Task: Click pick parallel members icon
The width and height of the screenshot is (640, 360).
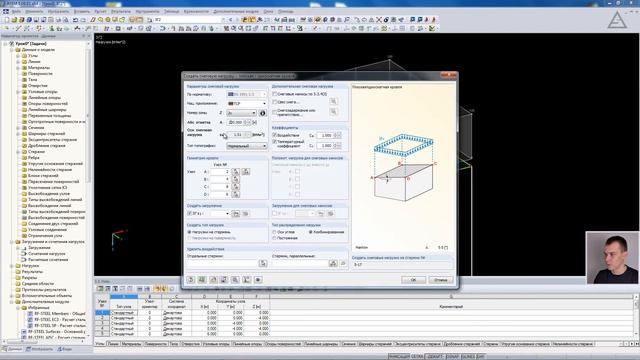Action: pyautogui.click(x=333, y=264)
